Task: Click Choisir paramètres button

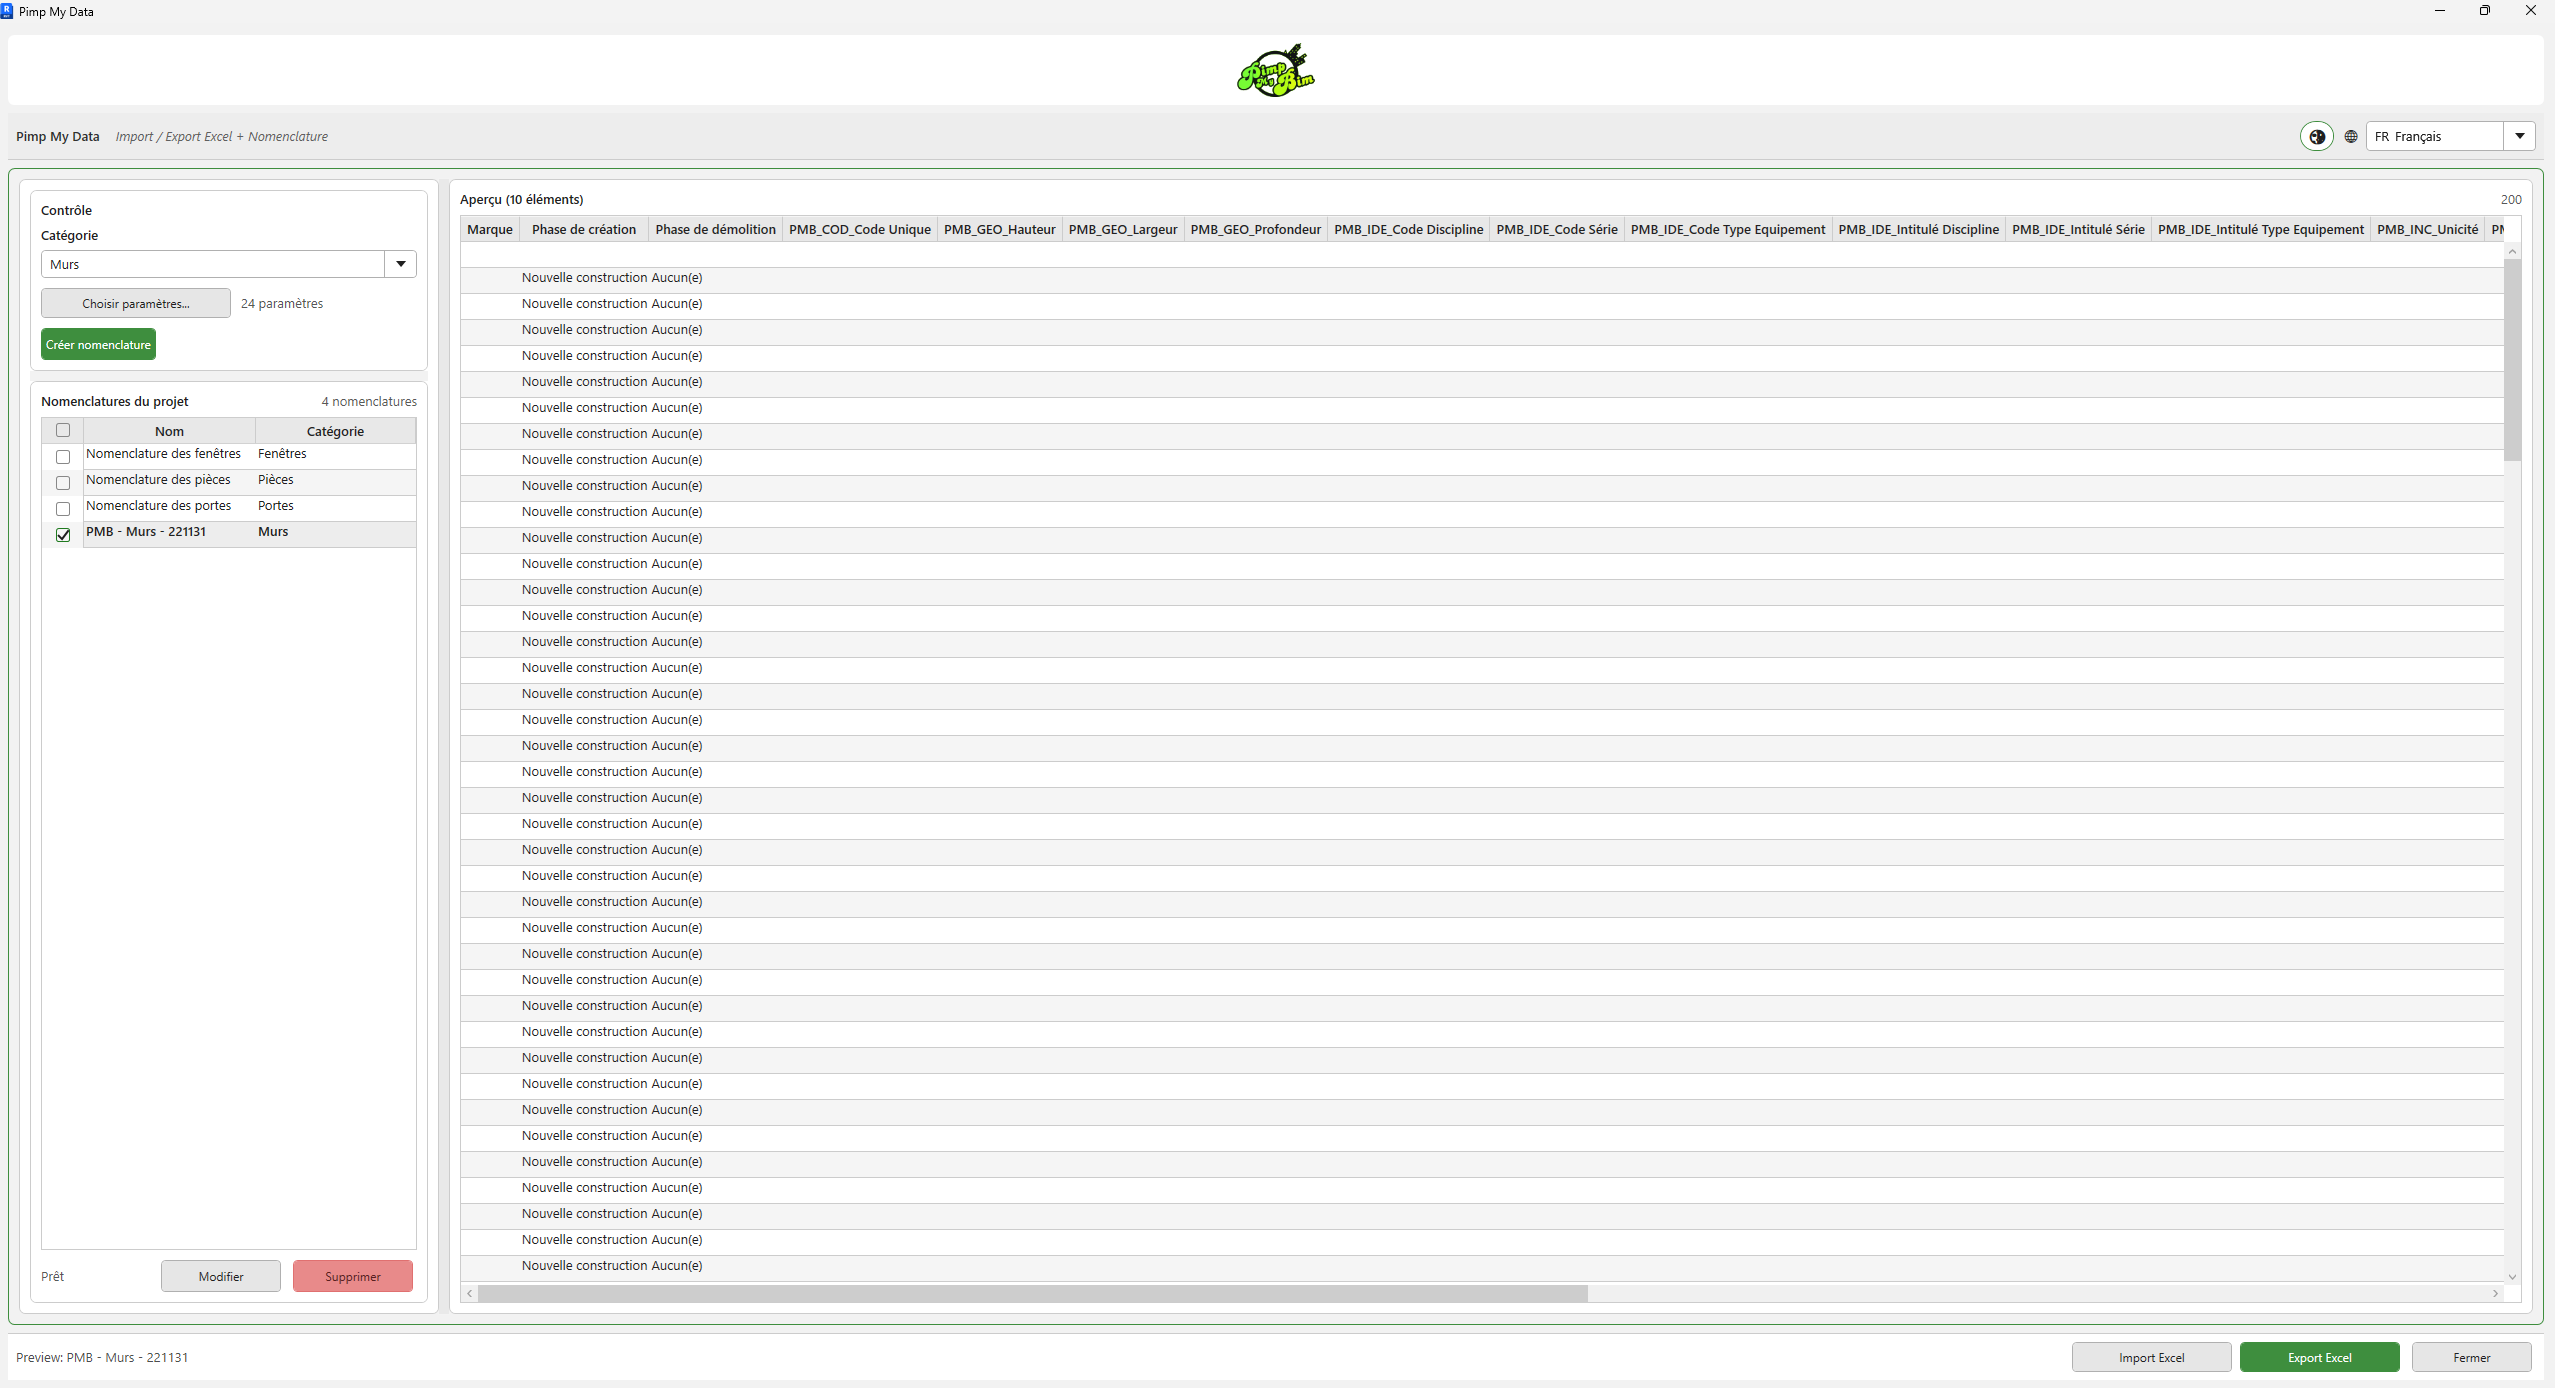Action: [136, 304]
